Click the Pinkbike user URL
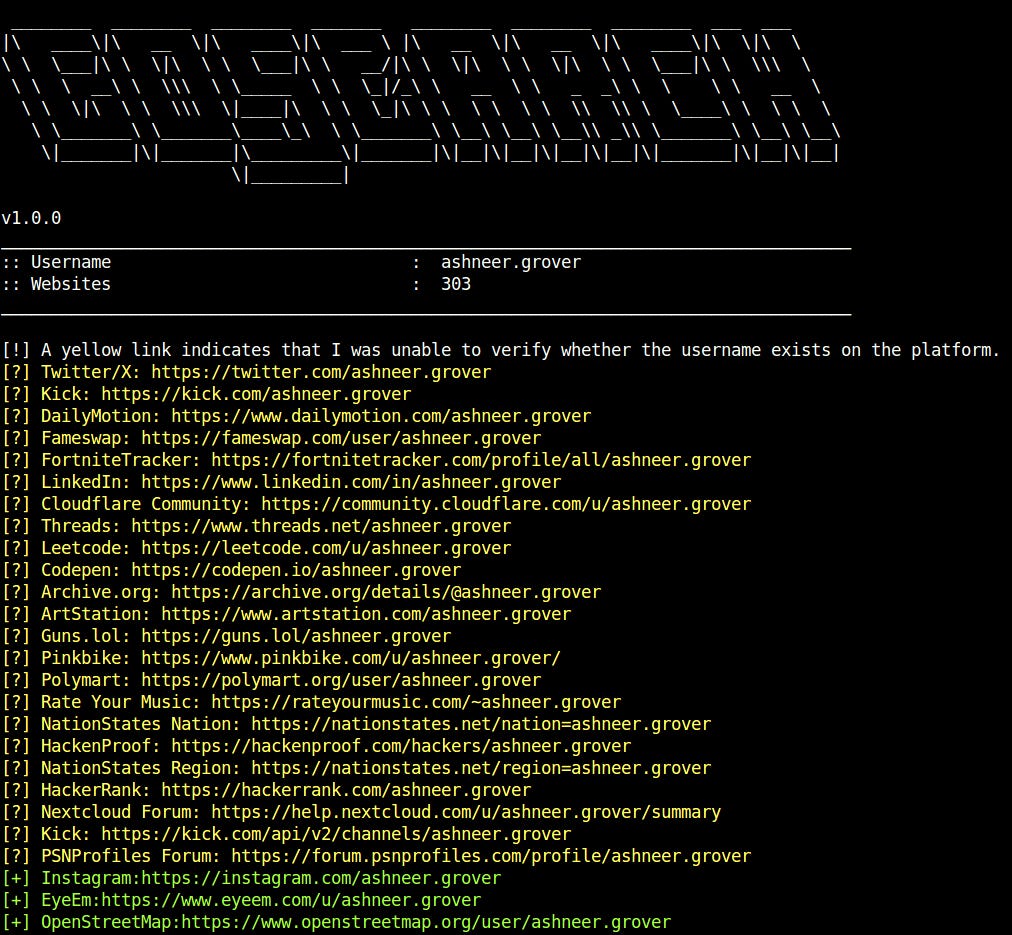The width and height of the screenshot is (1012, 935). [351, 658]
